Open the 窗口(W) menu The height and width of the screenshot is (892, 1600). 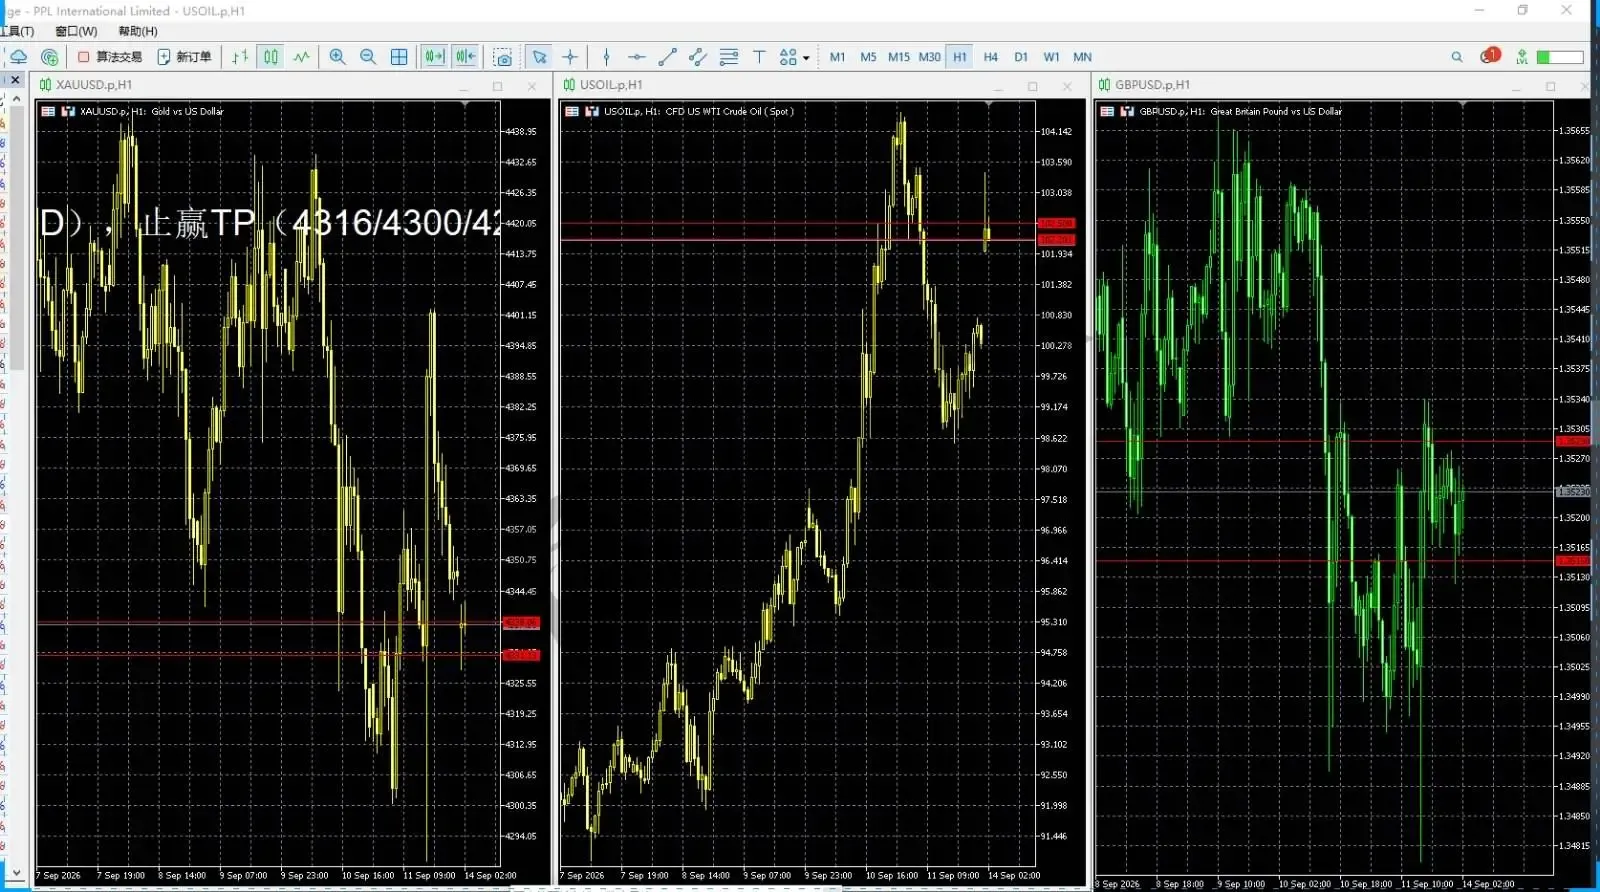tap(76, 31)
